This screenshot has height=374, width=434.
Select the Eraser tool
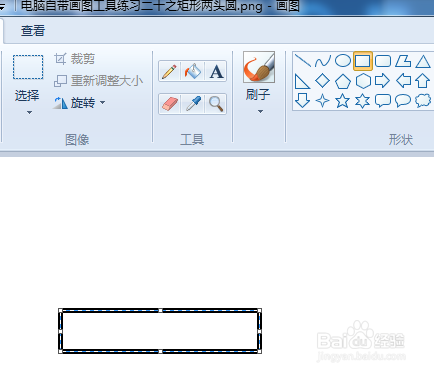[x=170, y=104]
